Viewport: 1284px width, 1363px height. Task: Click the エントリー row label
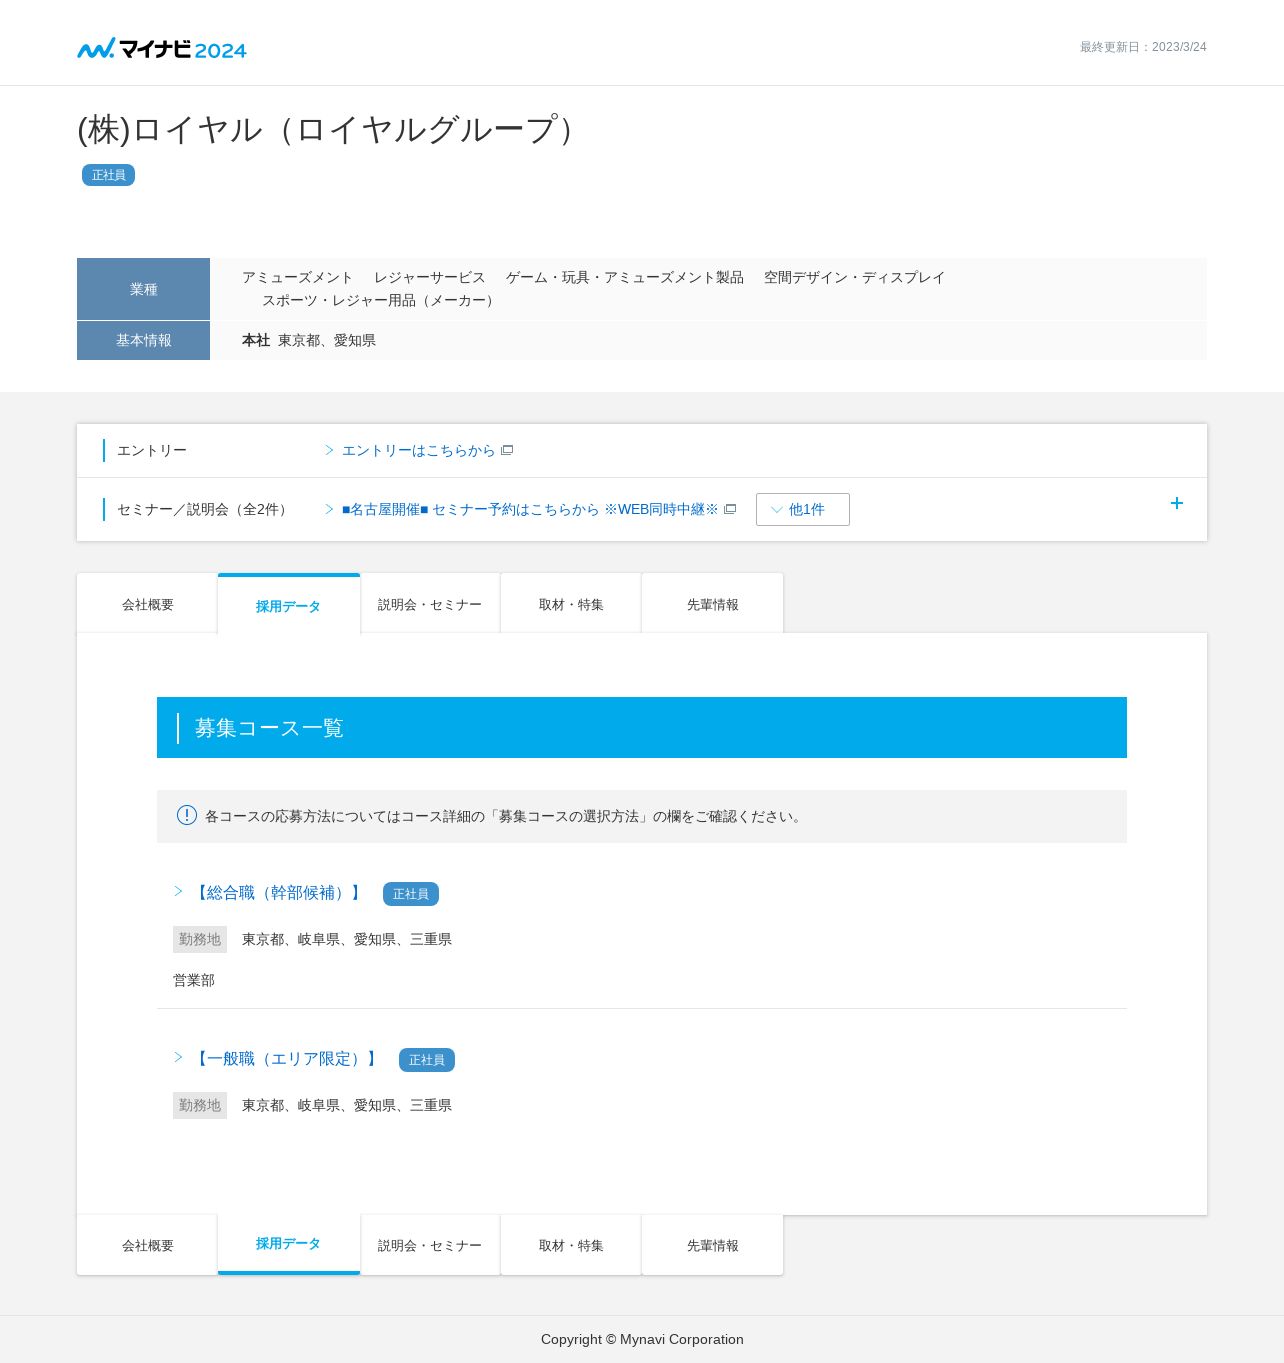[152, 450]
